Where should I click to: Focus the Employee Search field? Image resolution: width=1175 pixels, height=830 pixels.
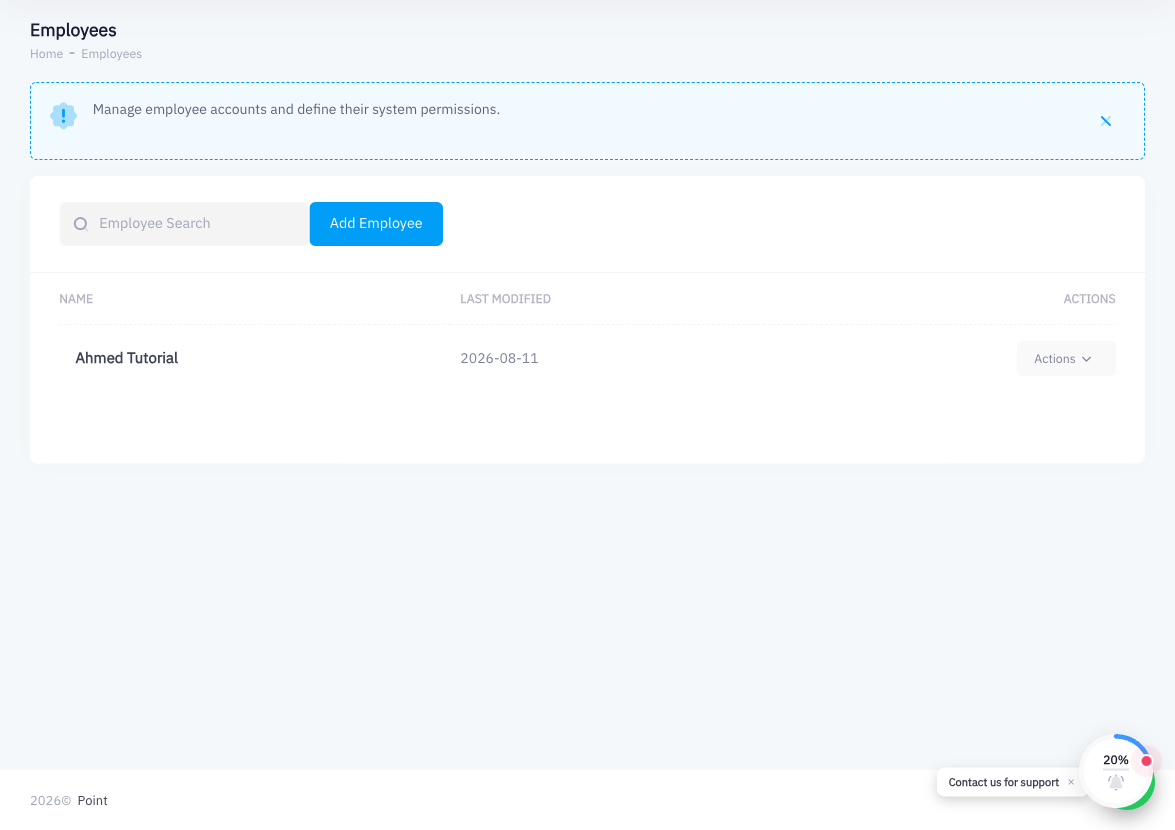[x=184, y=224]
